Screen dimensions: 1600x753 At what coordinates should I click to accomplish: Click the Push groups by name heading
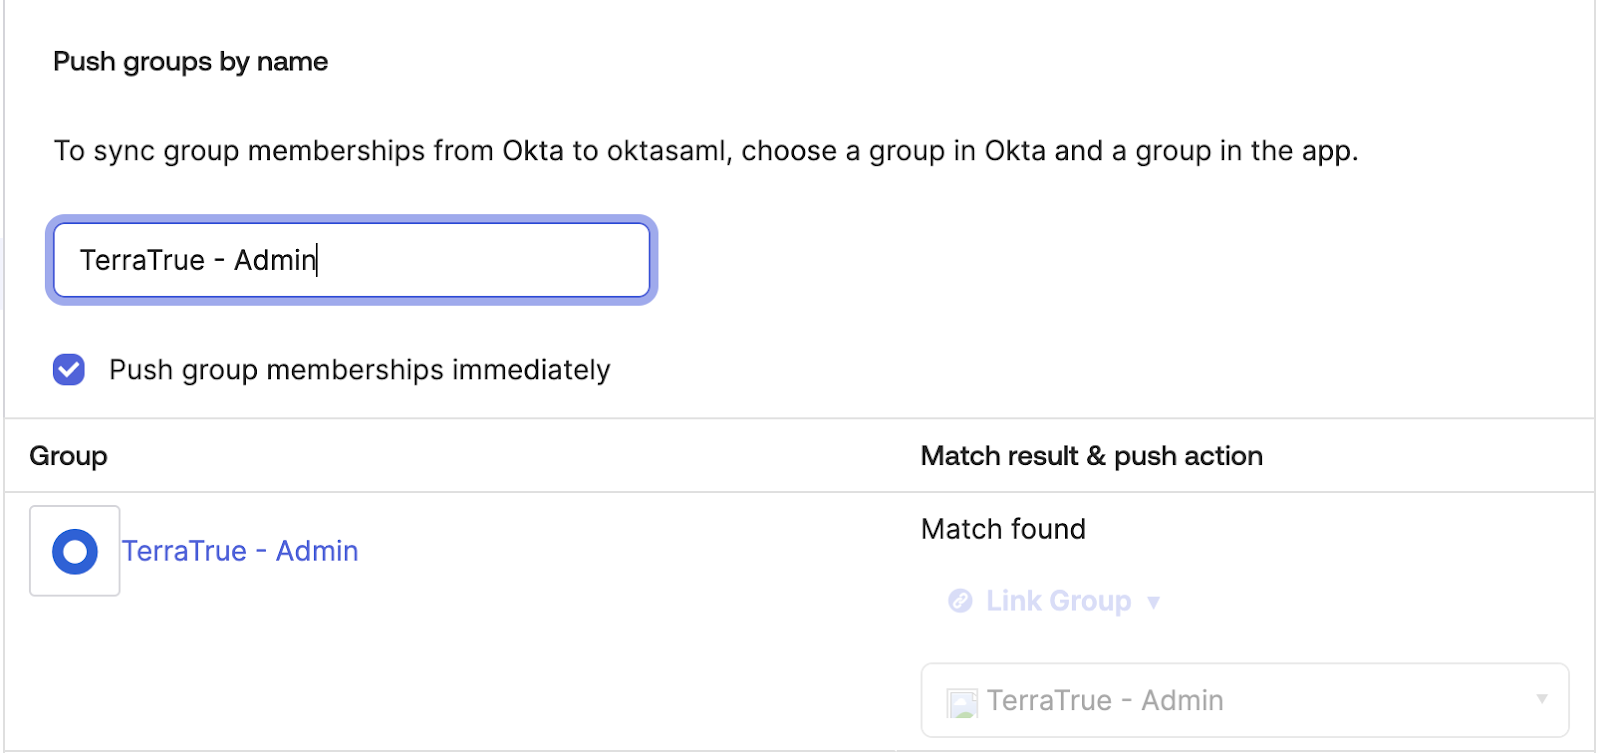click(190, 62)
